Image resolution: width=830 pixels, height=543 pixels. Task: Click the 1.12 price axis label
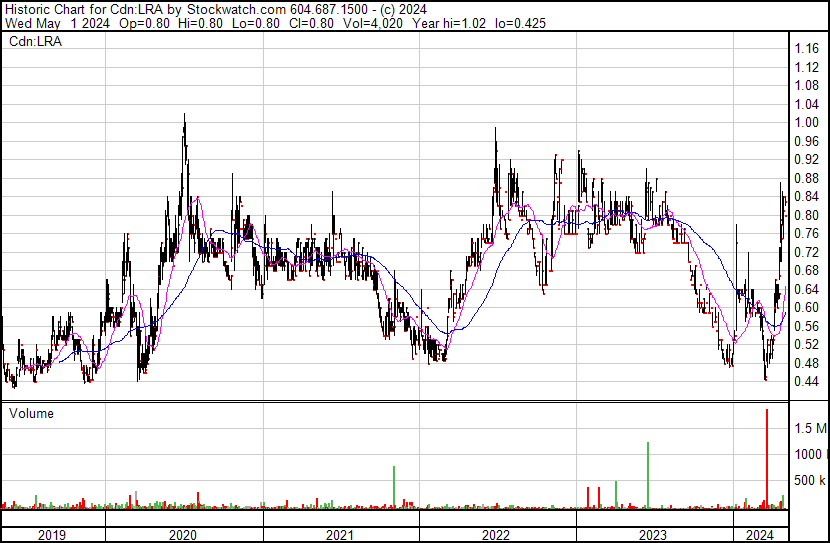click(x=807, y=67)
